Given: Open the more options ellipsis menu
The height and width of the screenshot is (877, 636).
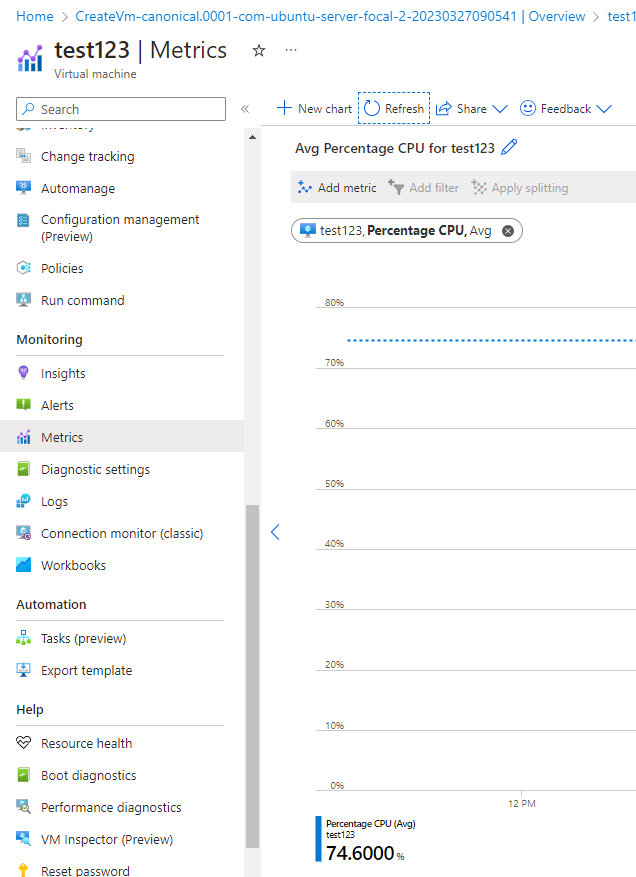Looking at the screenshot, I should [x=291, y=50].
